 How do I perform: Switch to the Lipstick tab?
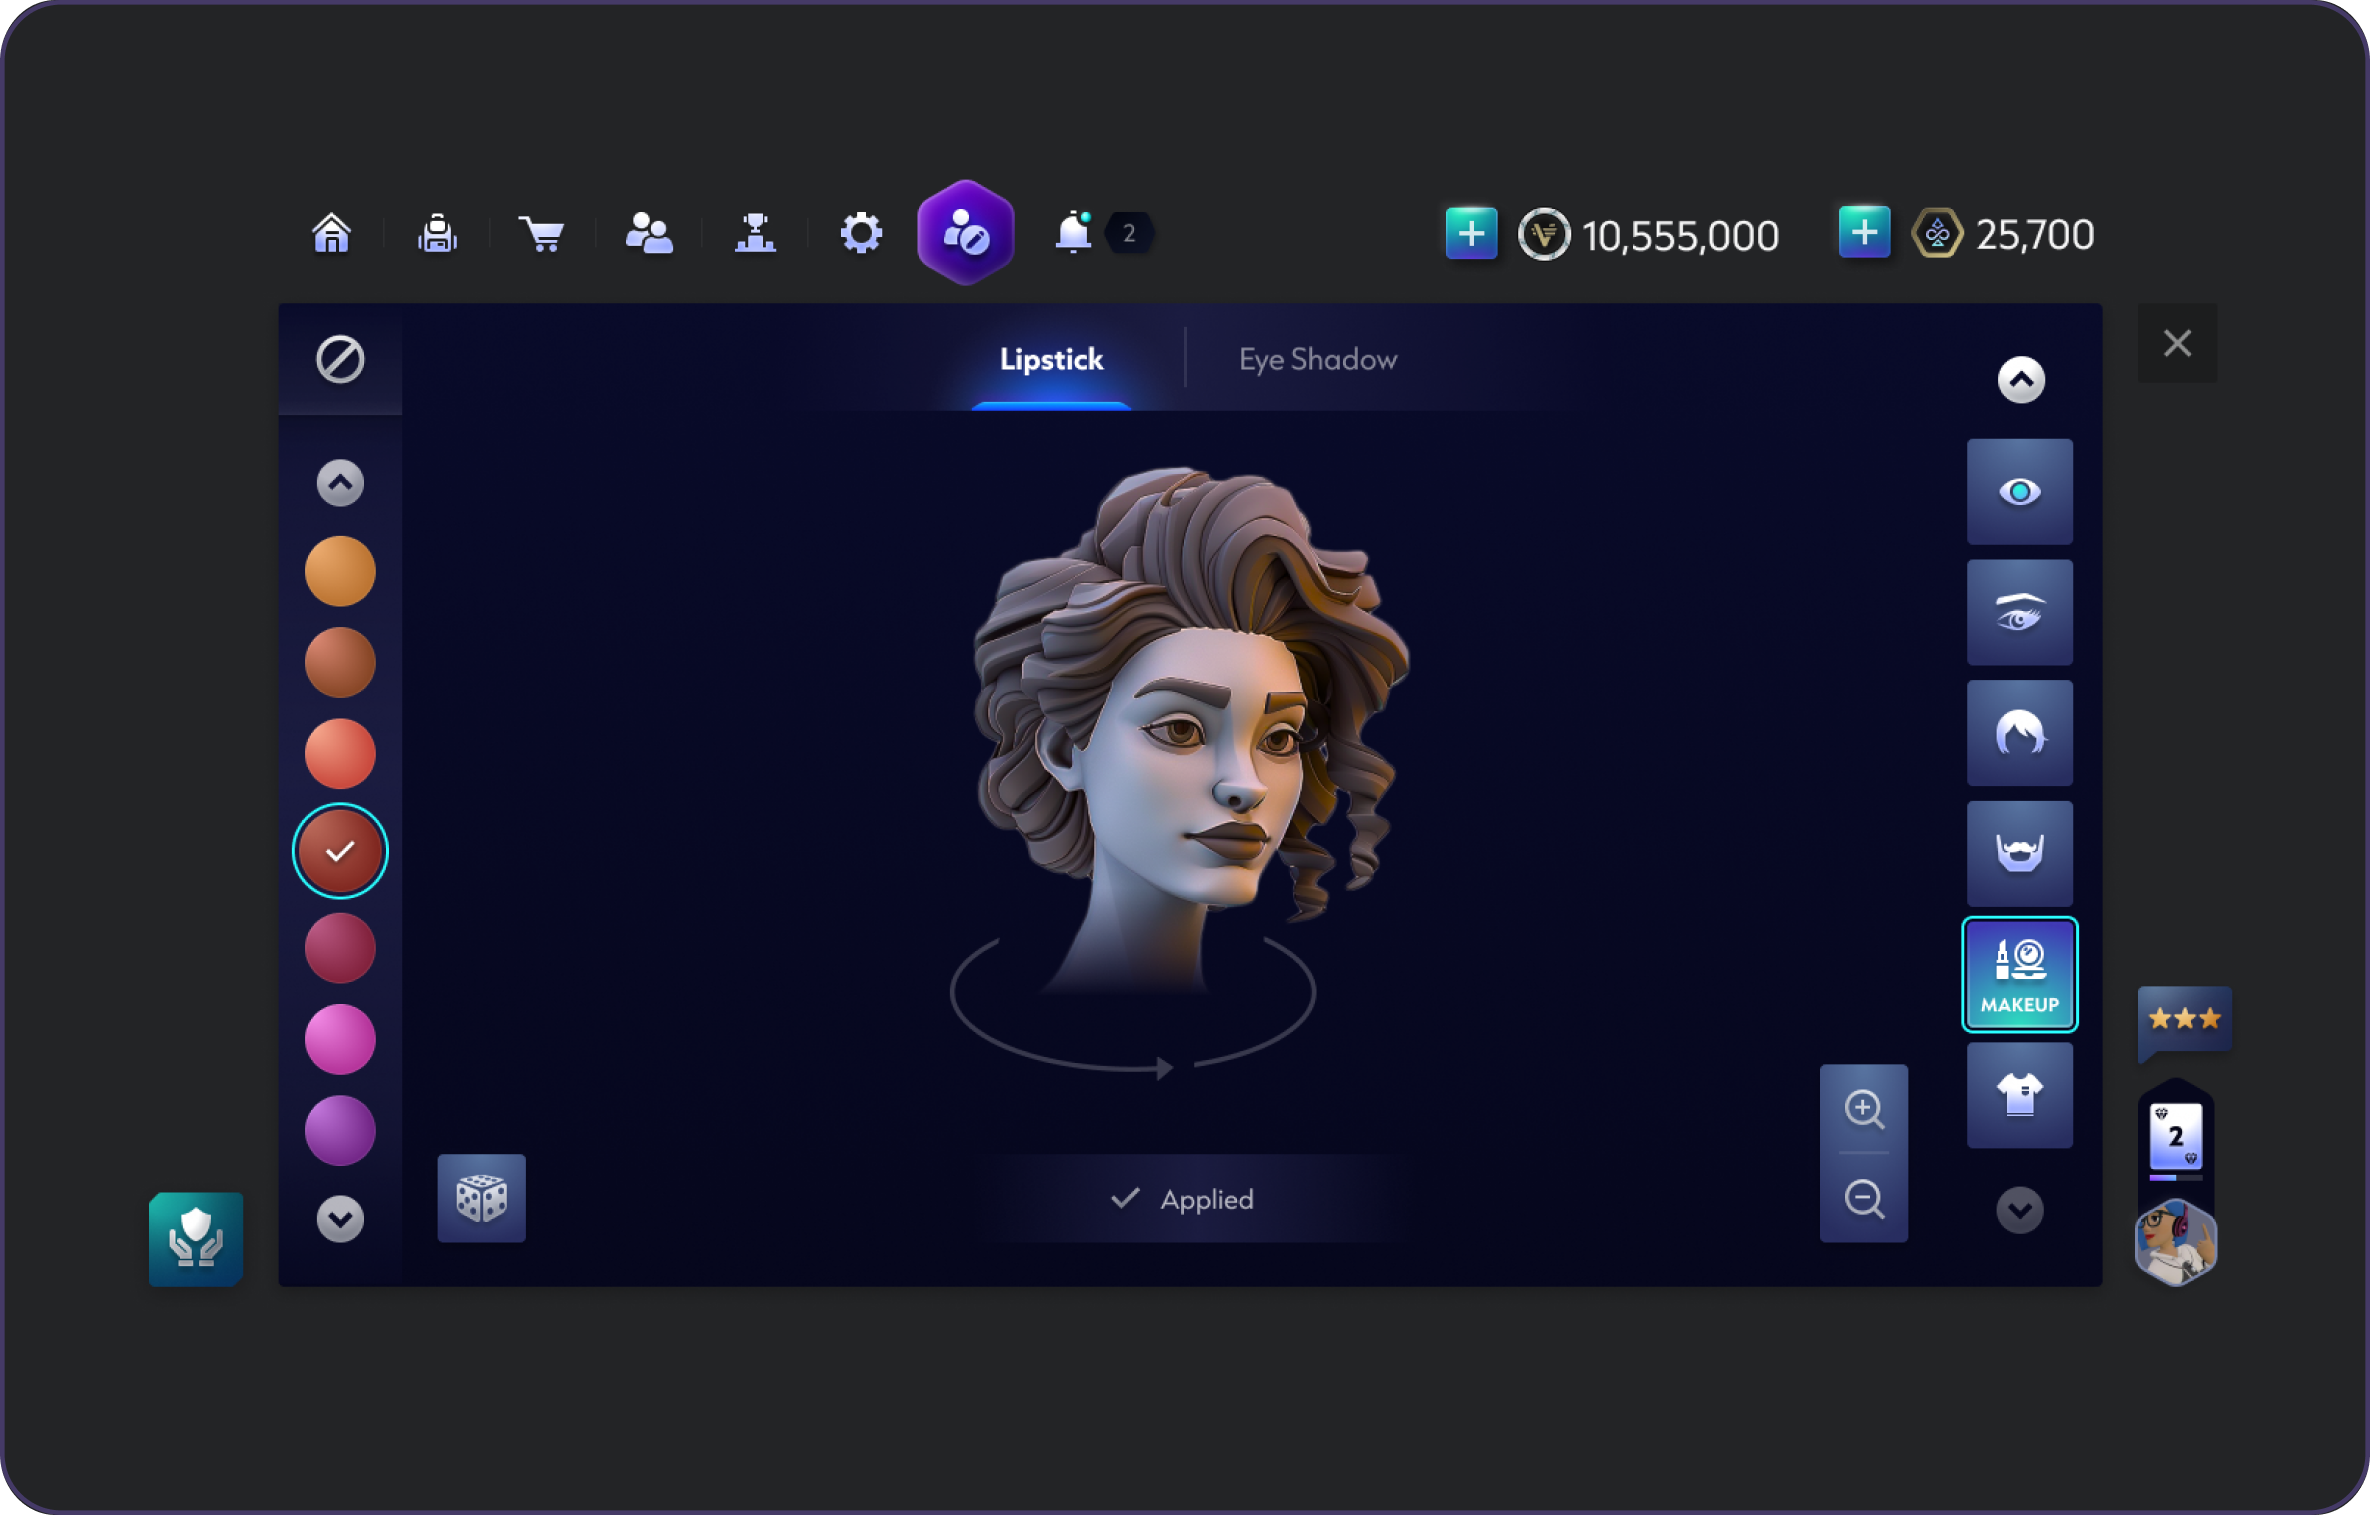1051,359
